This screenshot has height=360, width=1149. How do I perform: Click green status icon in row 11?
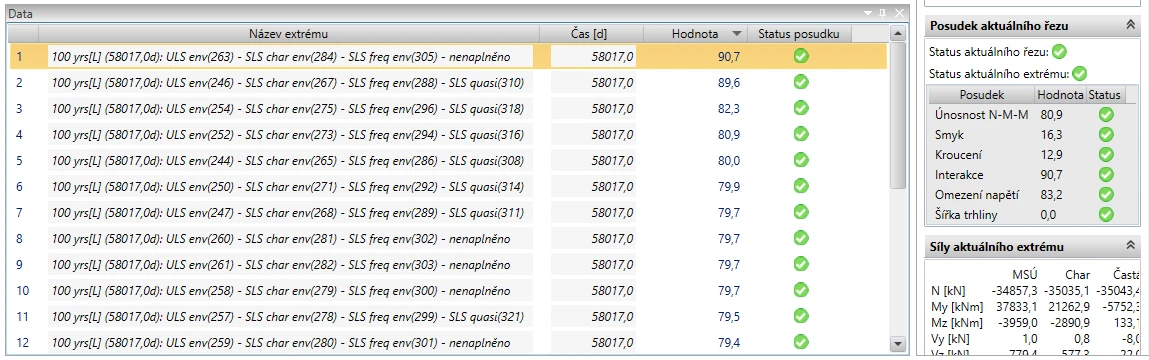coord(801,317)
